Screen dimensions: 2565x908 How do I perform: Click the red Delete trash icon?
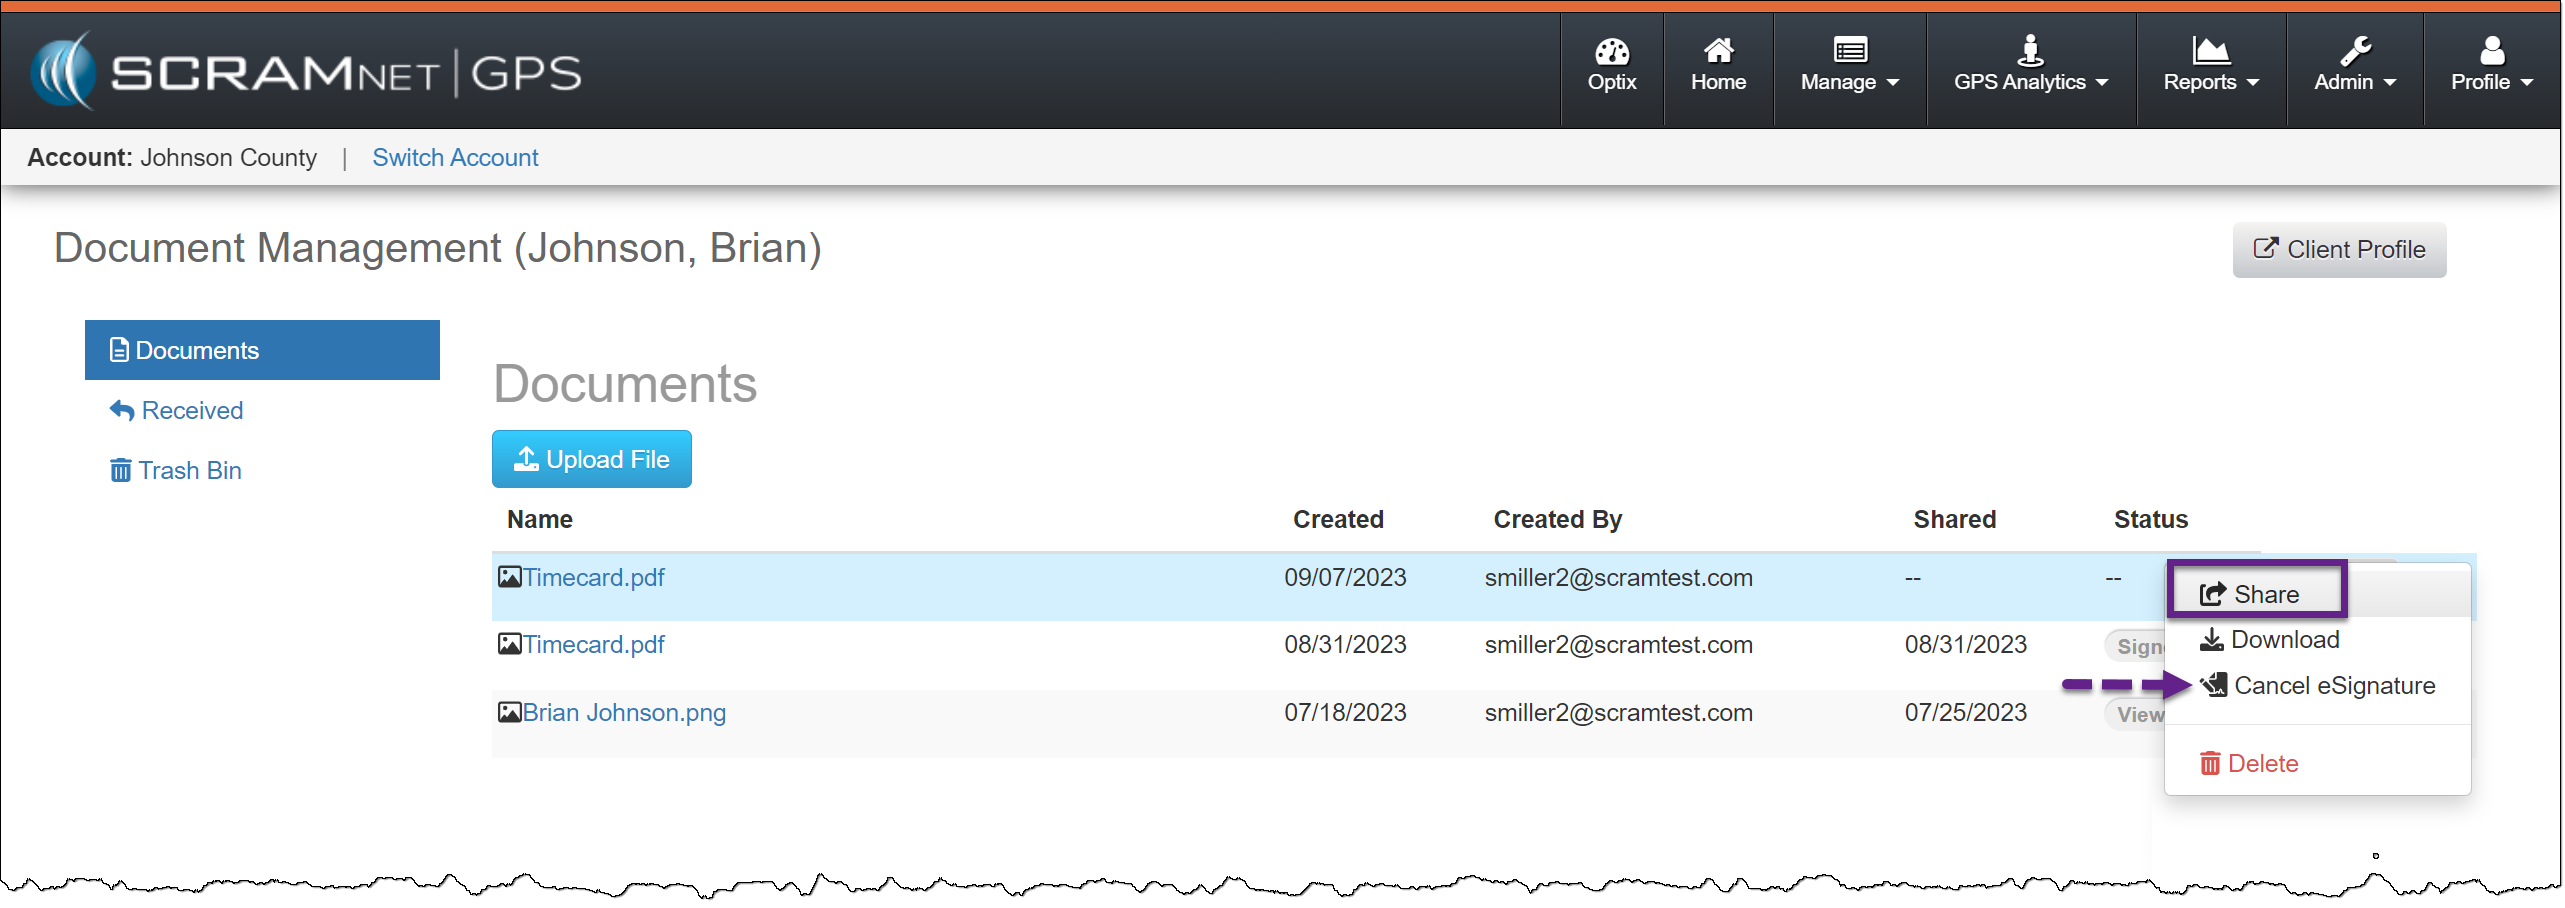pos(2209,764)
